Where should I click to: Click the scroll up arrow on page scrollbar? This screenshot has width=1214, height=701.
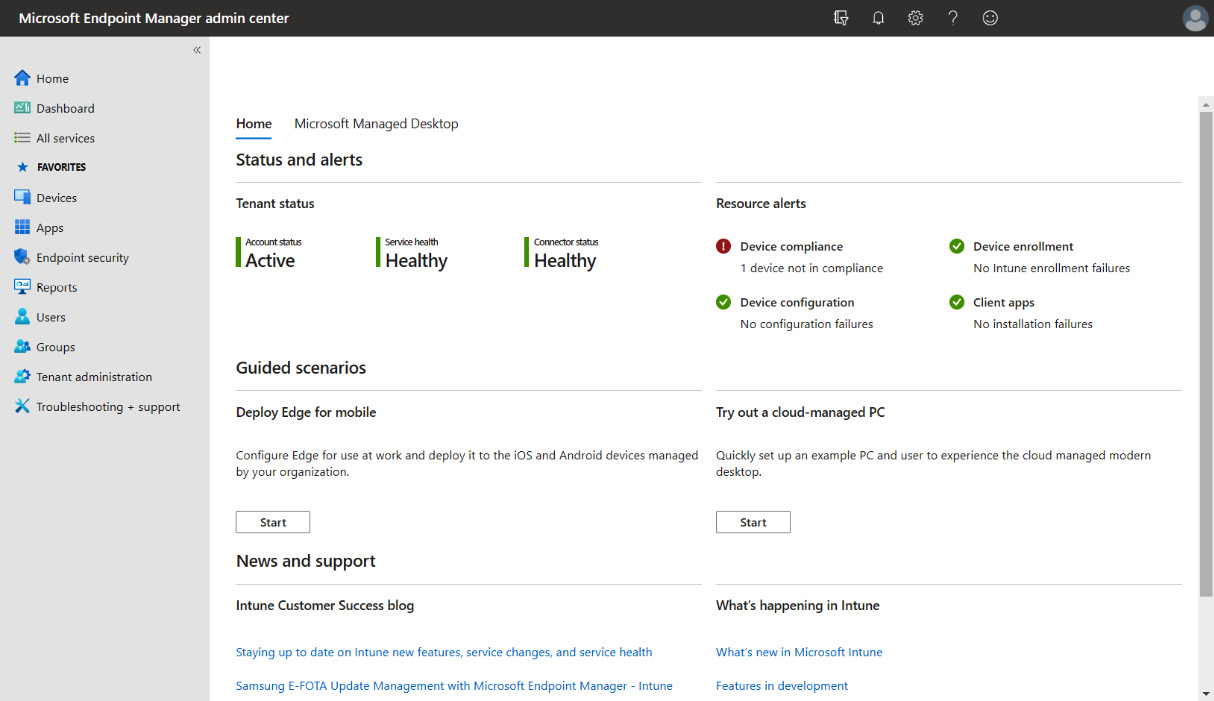click(x=1206, y=103)
